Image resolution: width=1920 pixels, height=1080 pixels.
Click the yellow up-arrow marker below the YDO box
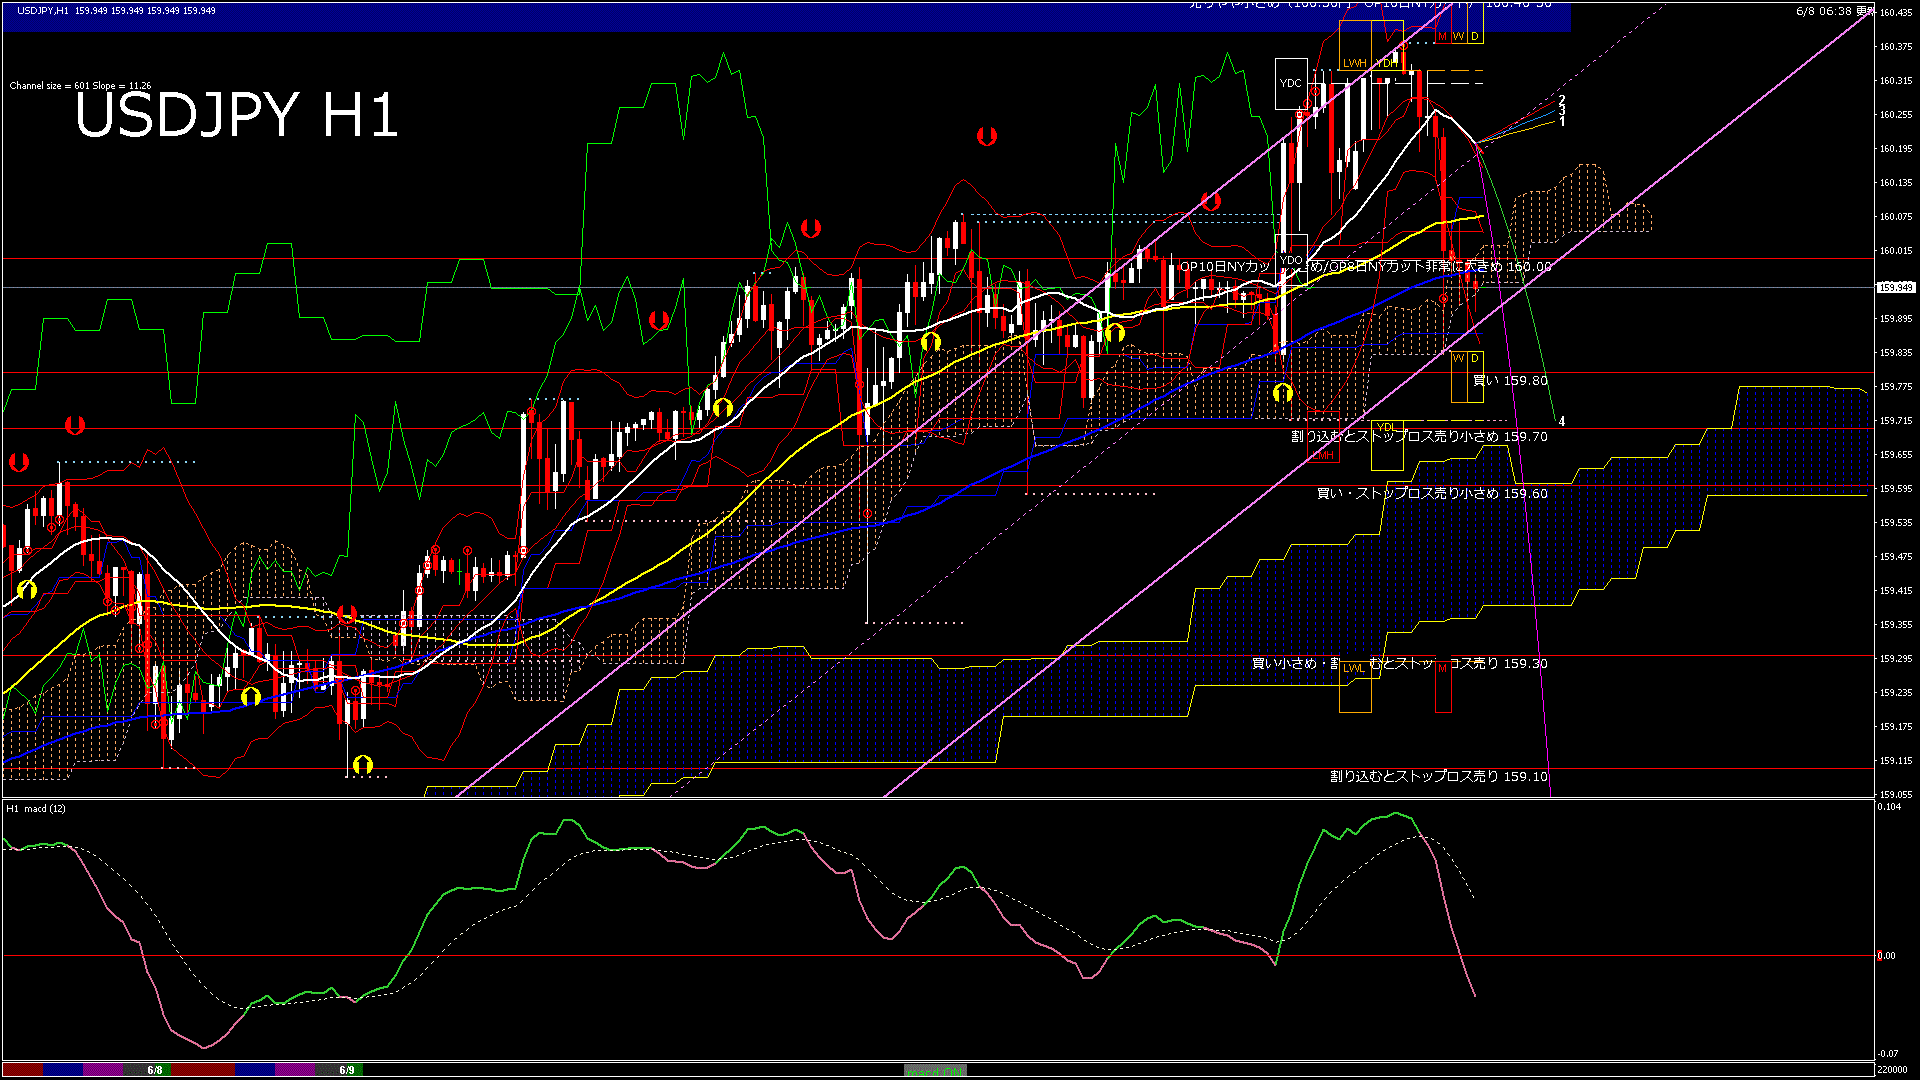click(1283, 393)
